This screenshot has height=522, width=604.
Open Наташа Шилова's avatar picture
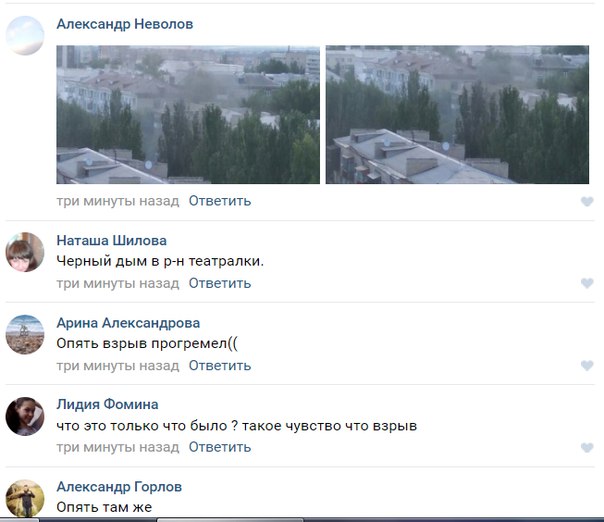[x=25, y=252]
